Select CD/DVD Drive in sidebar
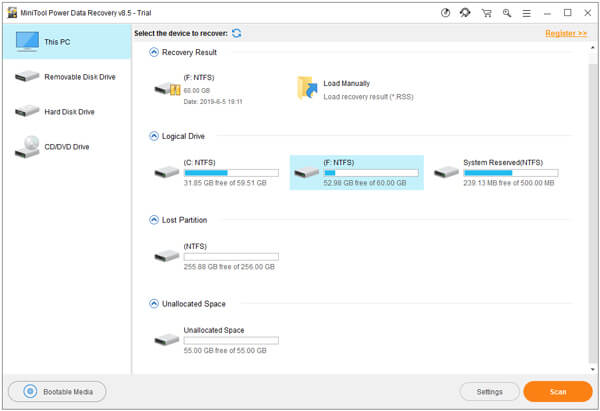 click(x=67, y=147)
